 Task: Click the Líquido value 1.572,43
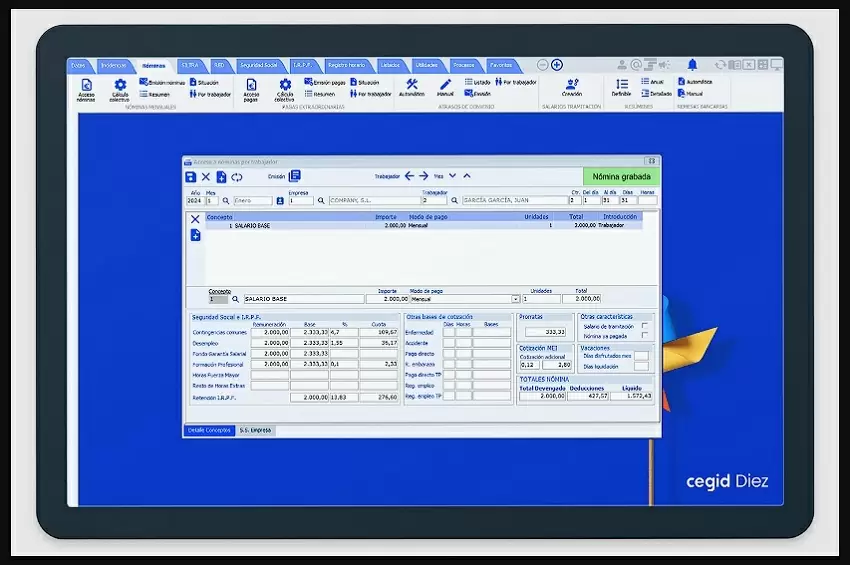(x=632, y=396)
